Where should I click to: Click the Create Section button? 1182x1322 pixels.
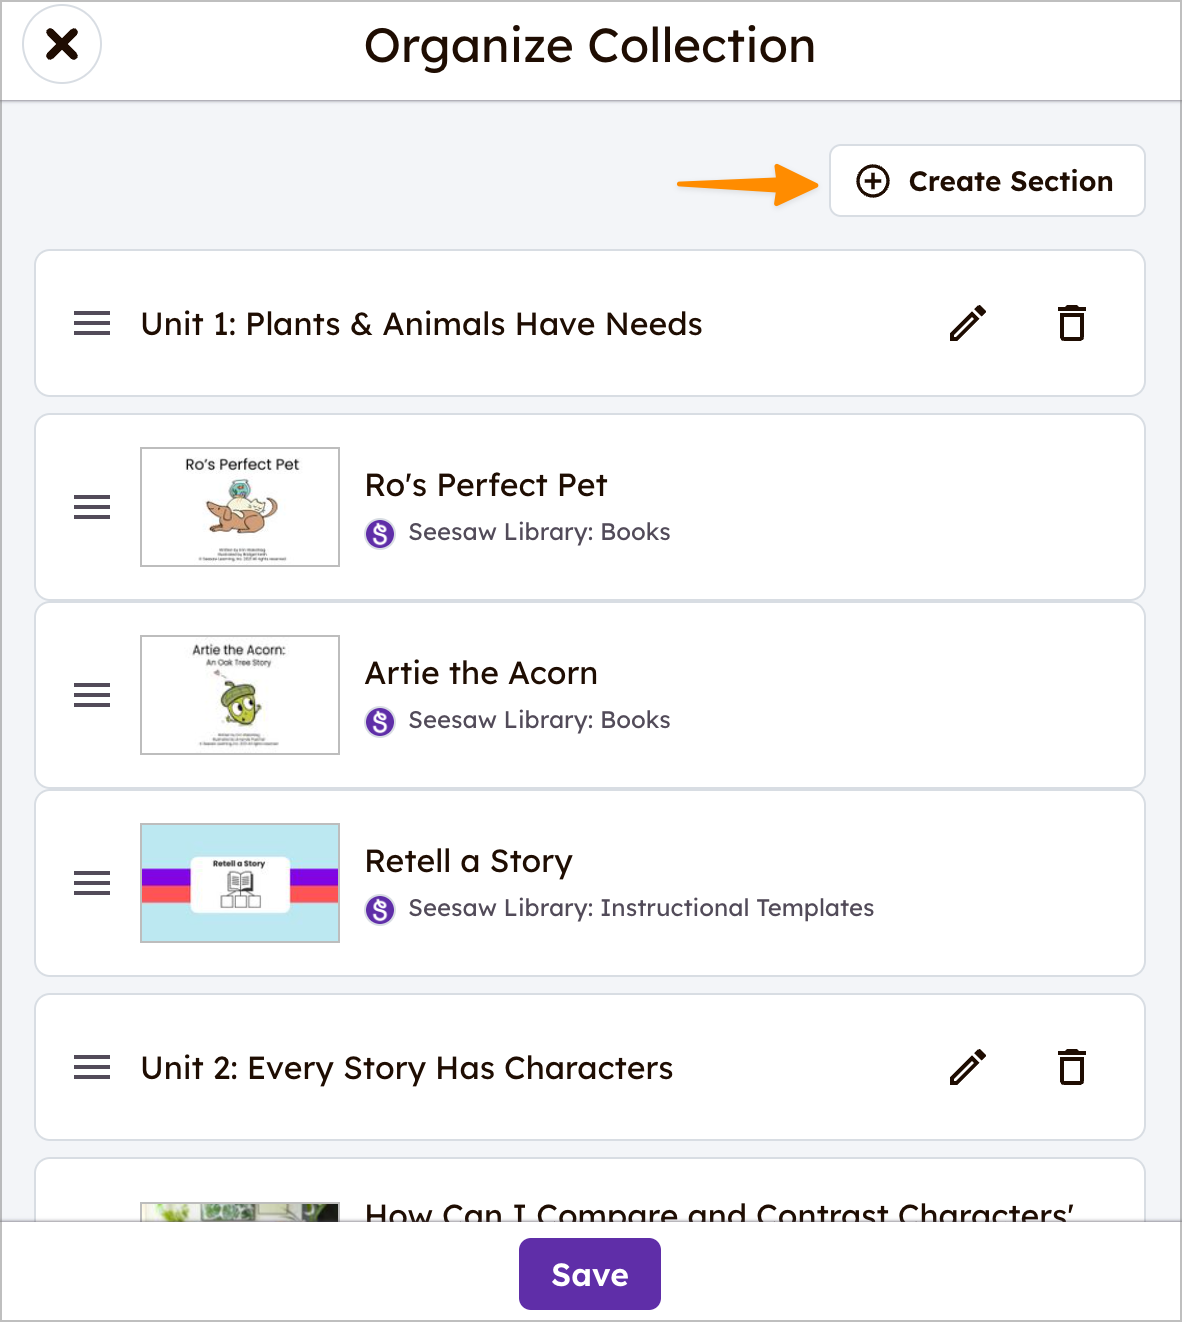coord(986,181)
